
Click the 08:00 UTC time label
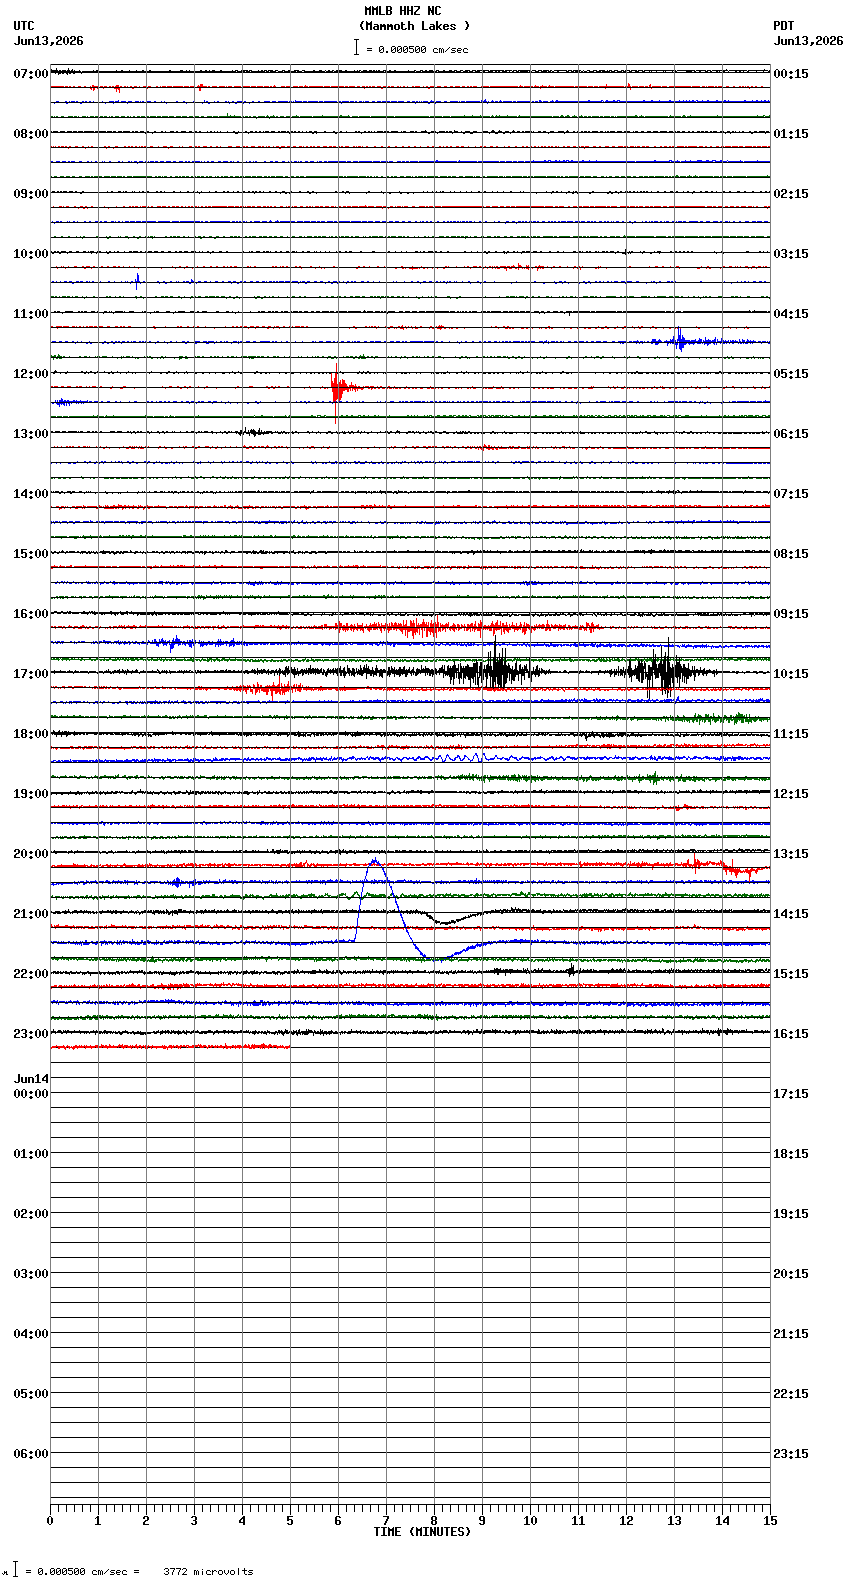coord(31,134)
